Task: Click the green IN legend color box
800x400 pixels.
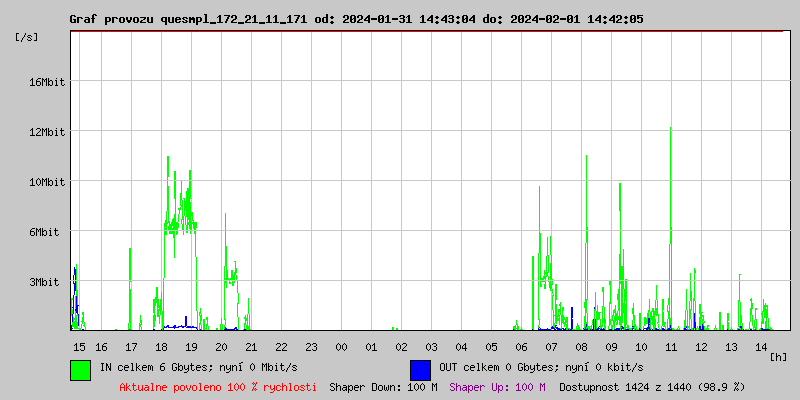Action: coord(80,369)
